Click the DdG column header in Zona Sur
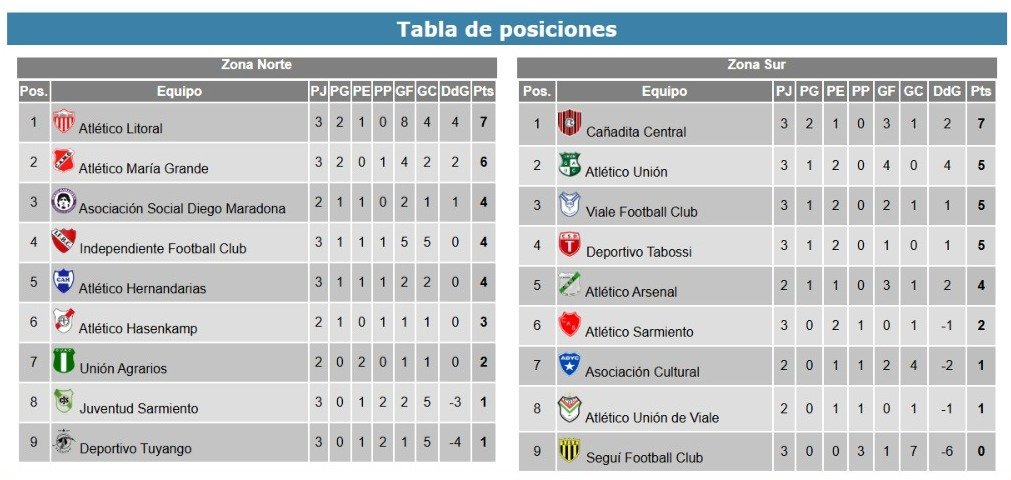Image resolution: width=1011 pixels, height=480 pixels. tap(947, 92)
